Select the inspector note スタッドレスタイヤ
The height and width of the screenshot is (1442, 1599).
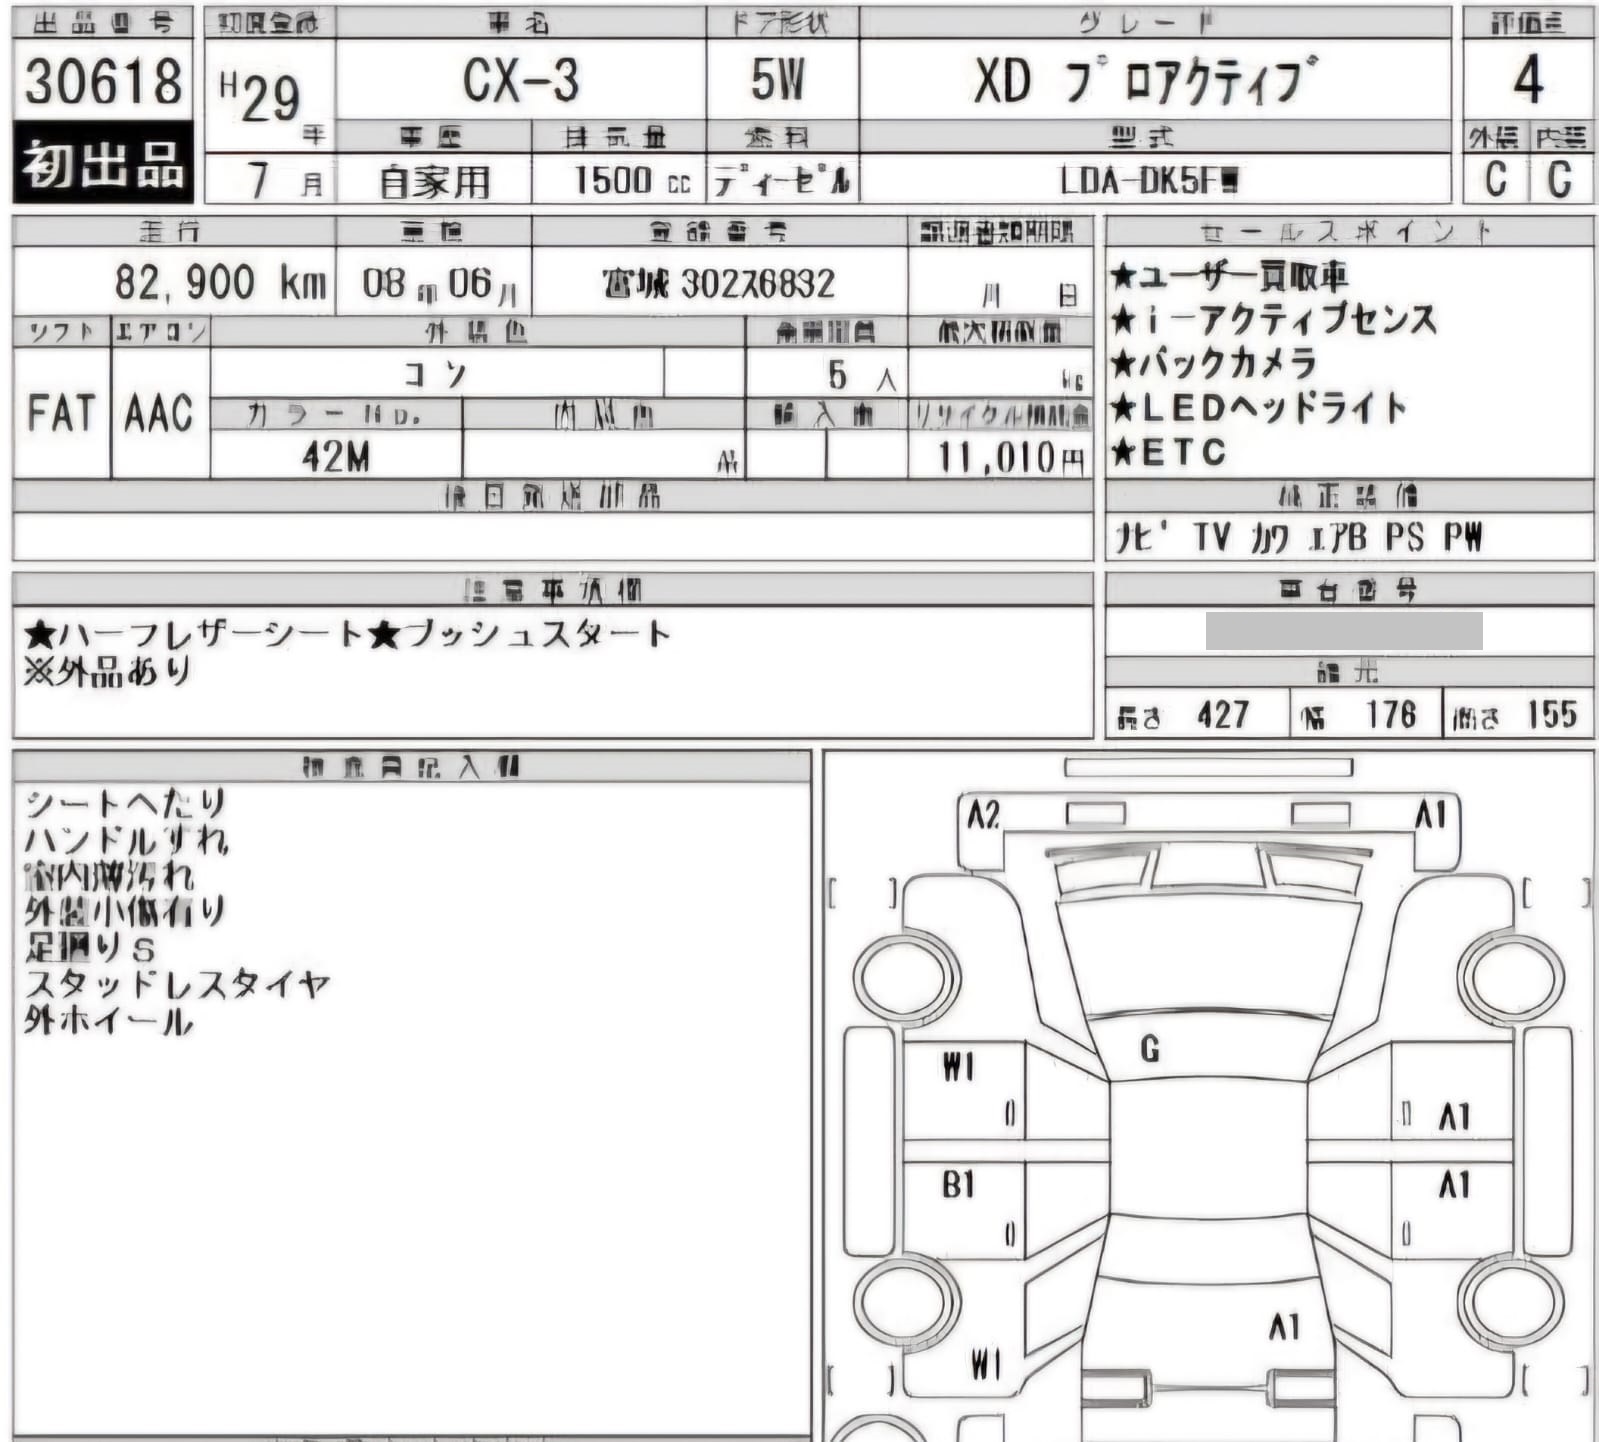(177, 984)
